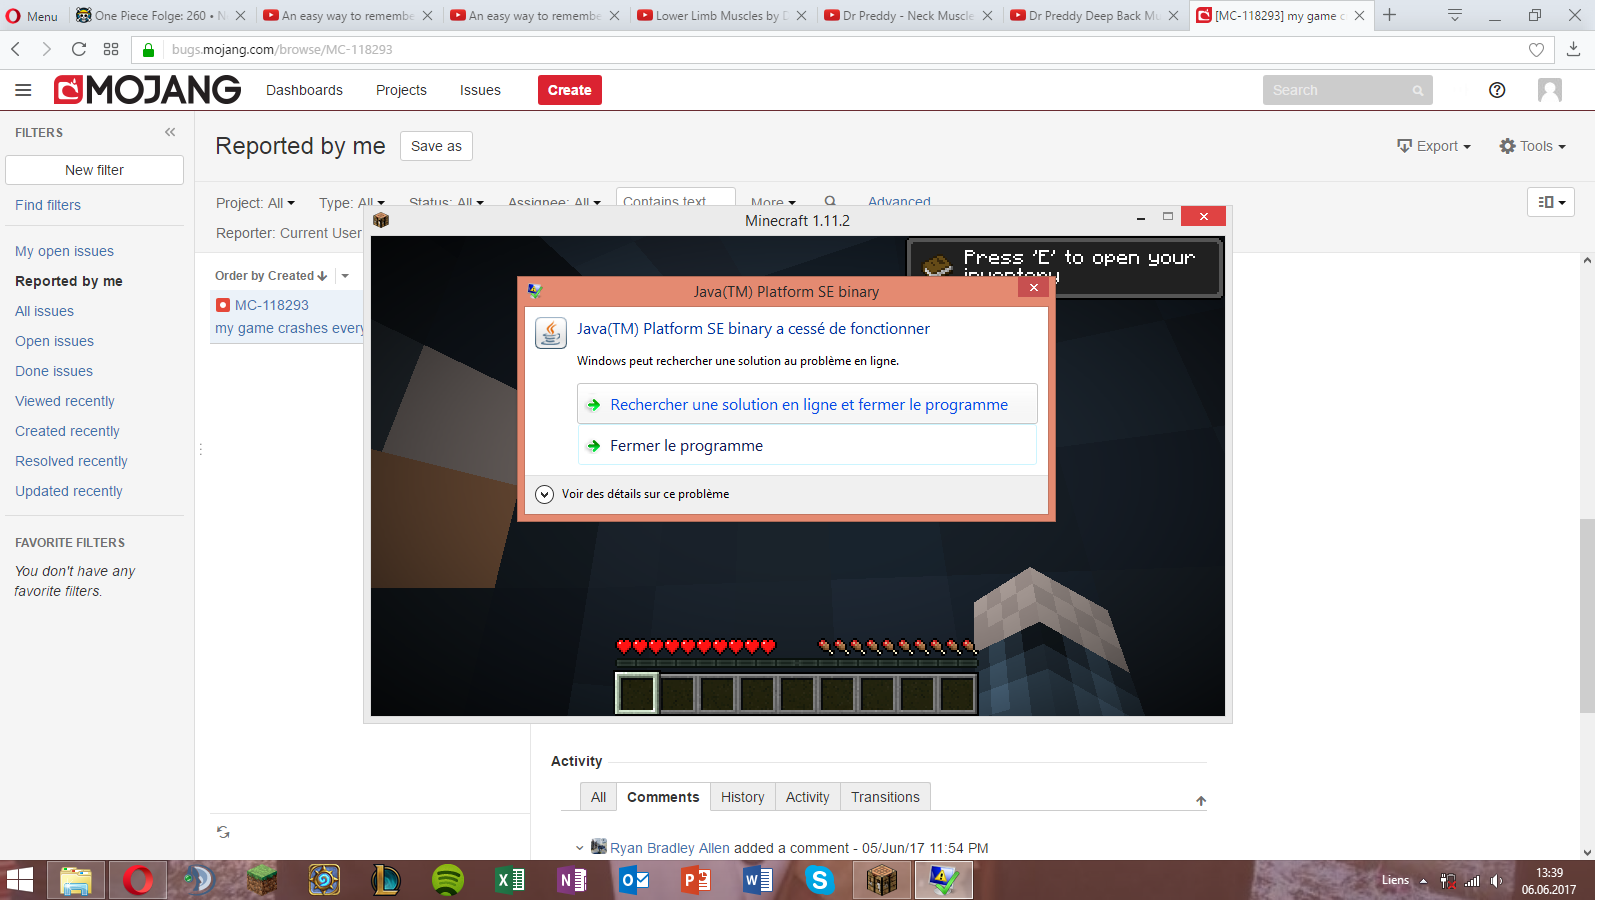Switch to the History activity tab
Screen dimensions: 1600x900
[742, 797]
